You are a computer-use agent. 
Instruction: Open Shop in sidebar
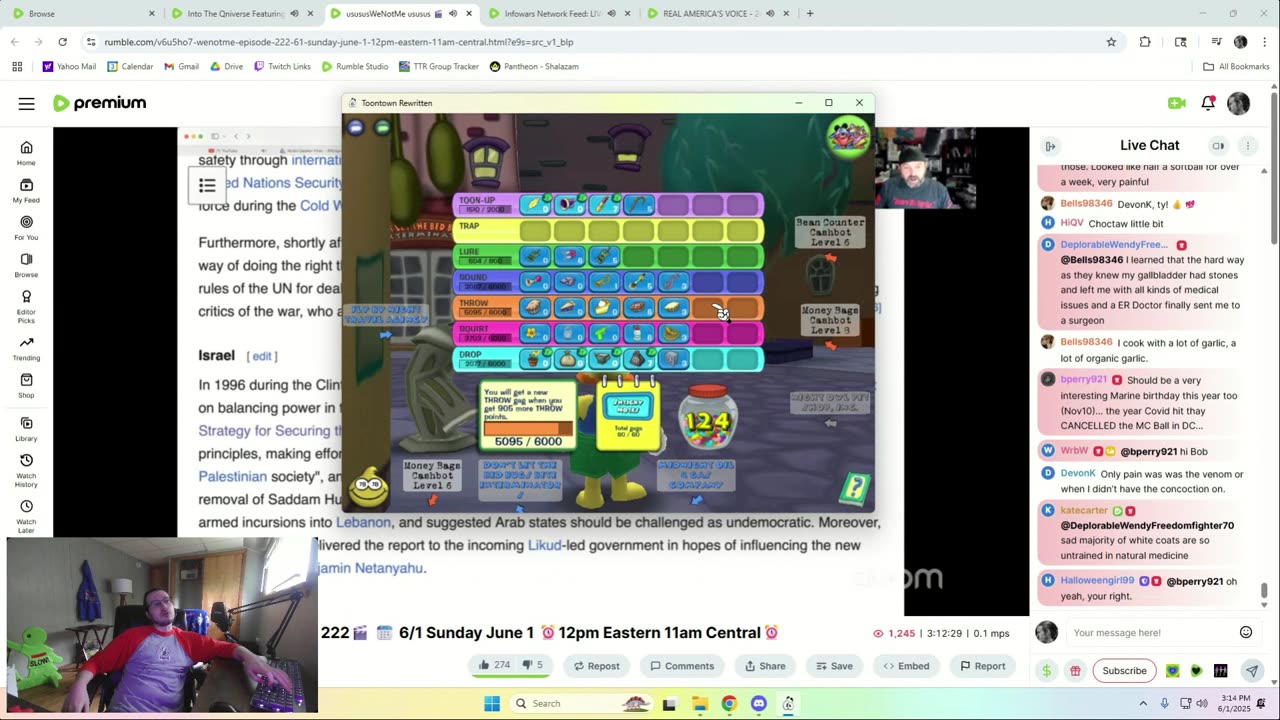click(26, 386)
